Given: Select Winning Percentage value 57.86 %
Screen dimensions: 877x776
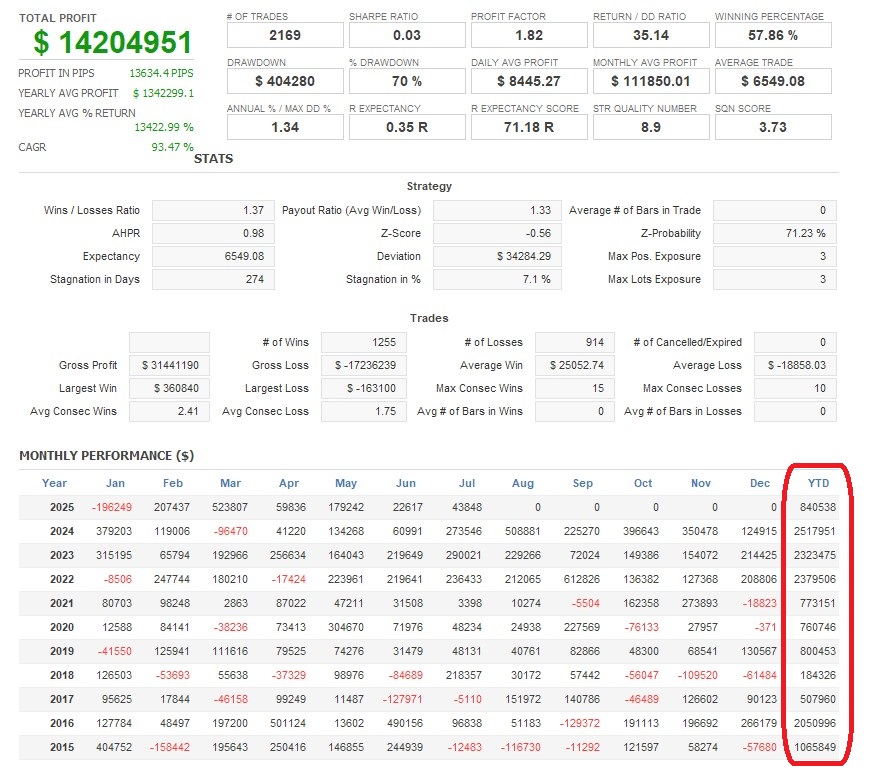Looking at the screenshot, I should coord(773,35).
